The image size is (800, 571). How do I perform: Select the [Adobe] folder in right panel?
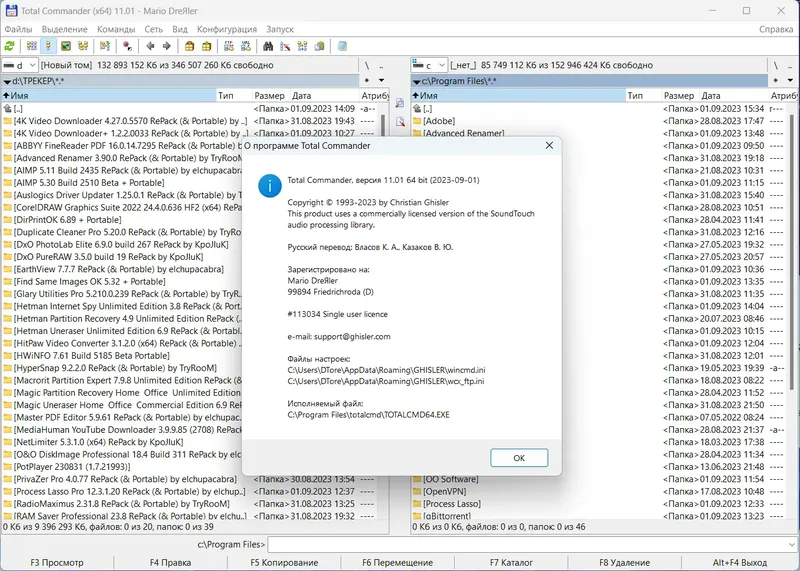click(x=434, y=121)
